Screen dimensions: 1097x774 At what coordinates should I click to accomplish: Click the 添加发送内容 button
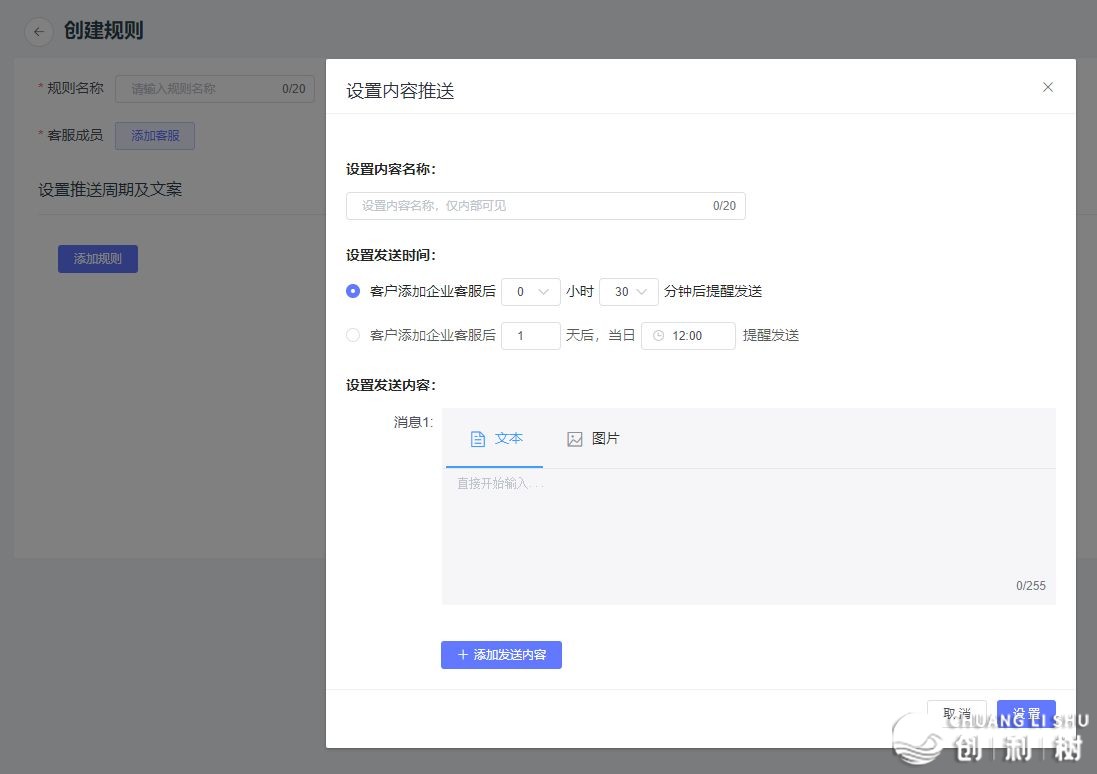click(501, 655)
